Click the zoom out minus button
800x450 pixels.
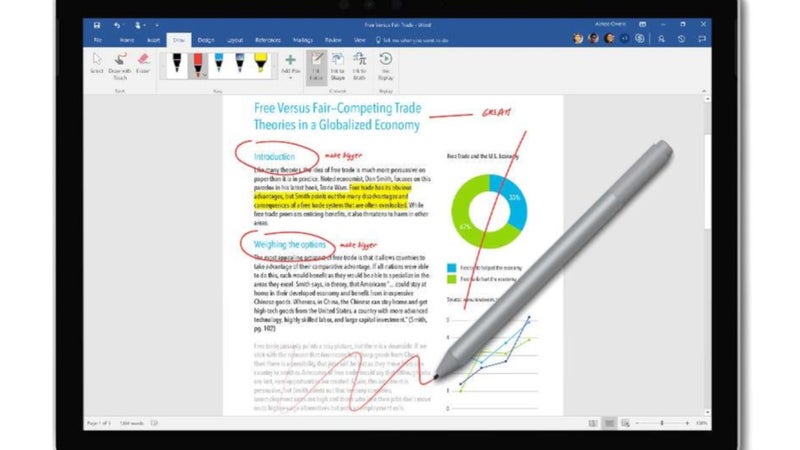638,423
